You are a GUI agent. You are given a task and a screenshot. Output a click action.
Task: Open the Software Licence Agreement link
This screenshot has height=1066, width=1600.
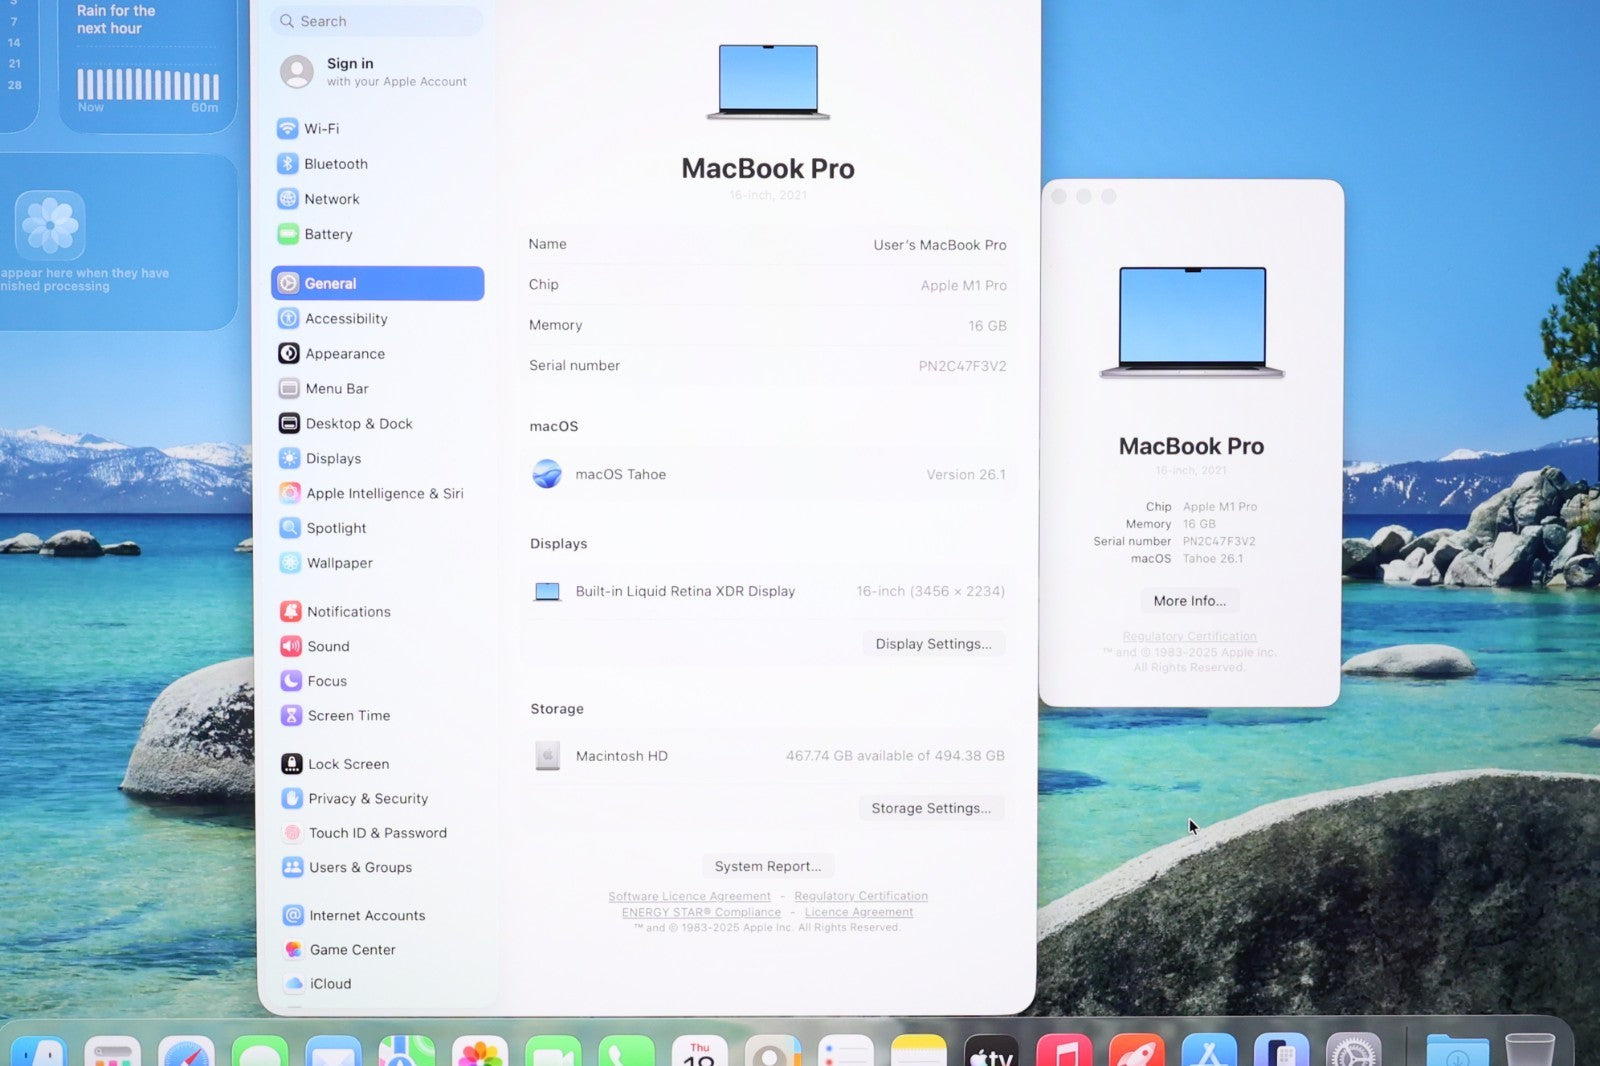[x=689, y=897]
